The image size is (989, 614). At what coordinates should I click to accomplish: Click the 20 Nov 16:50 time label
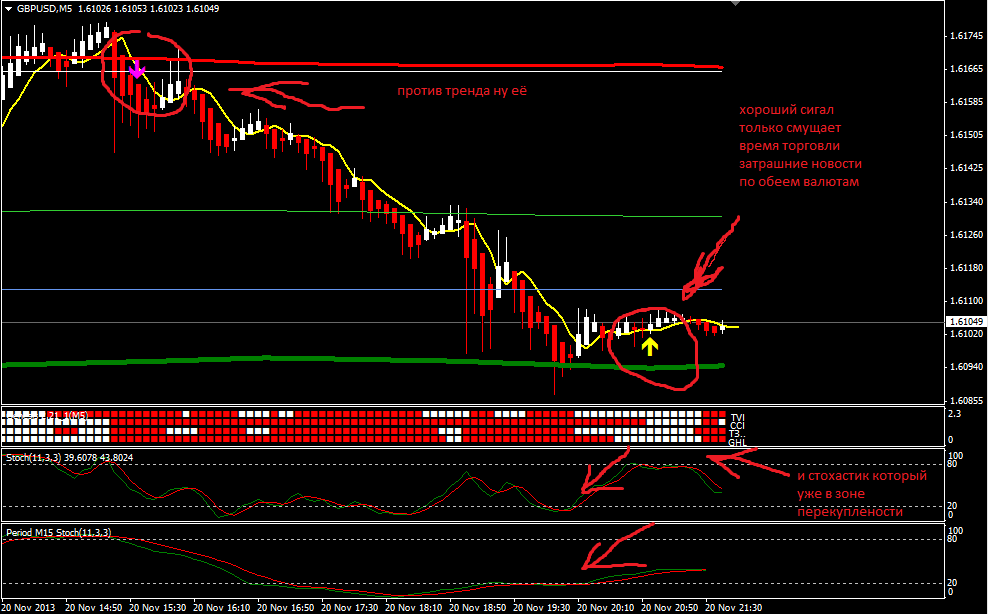tap(286, 608)
